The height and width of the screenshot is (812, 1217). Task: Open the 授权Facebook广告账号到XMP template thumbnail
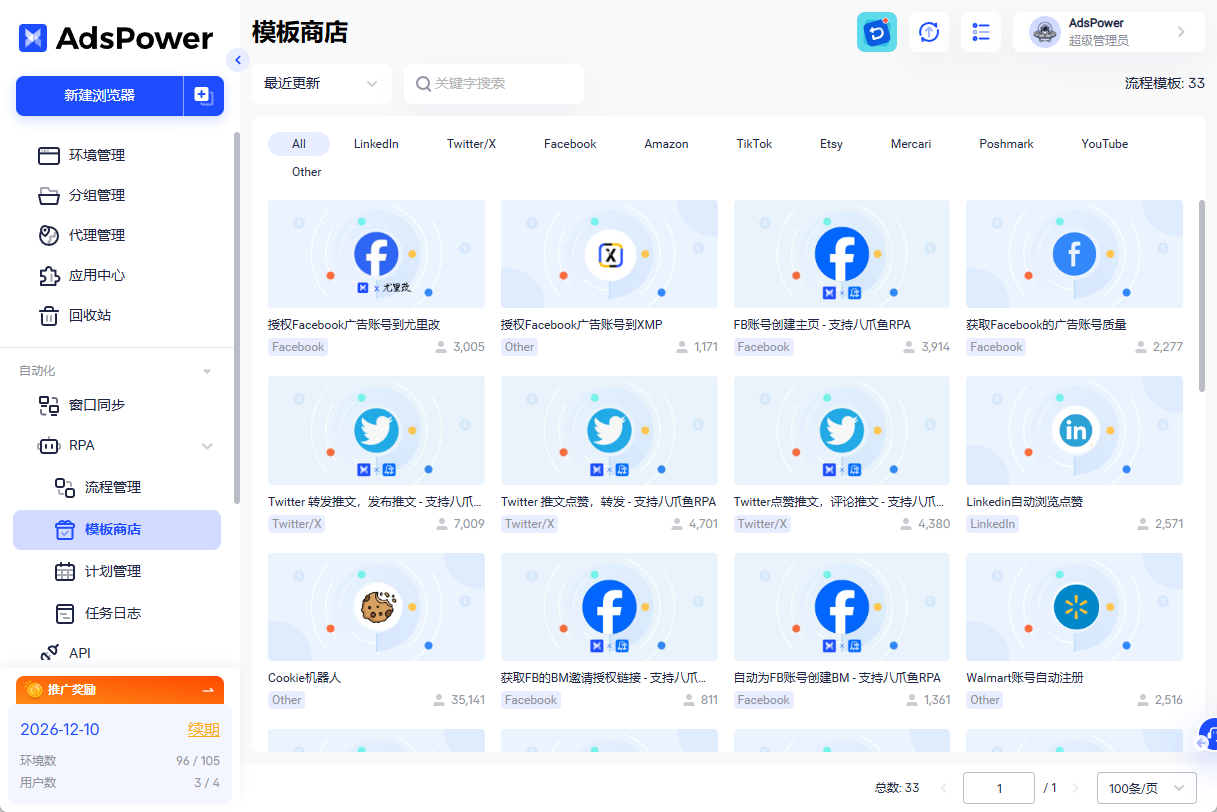click(x=609, y=254)
